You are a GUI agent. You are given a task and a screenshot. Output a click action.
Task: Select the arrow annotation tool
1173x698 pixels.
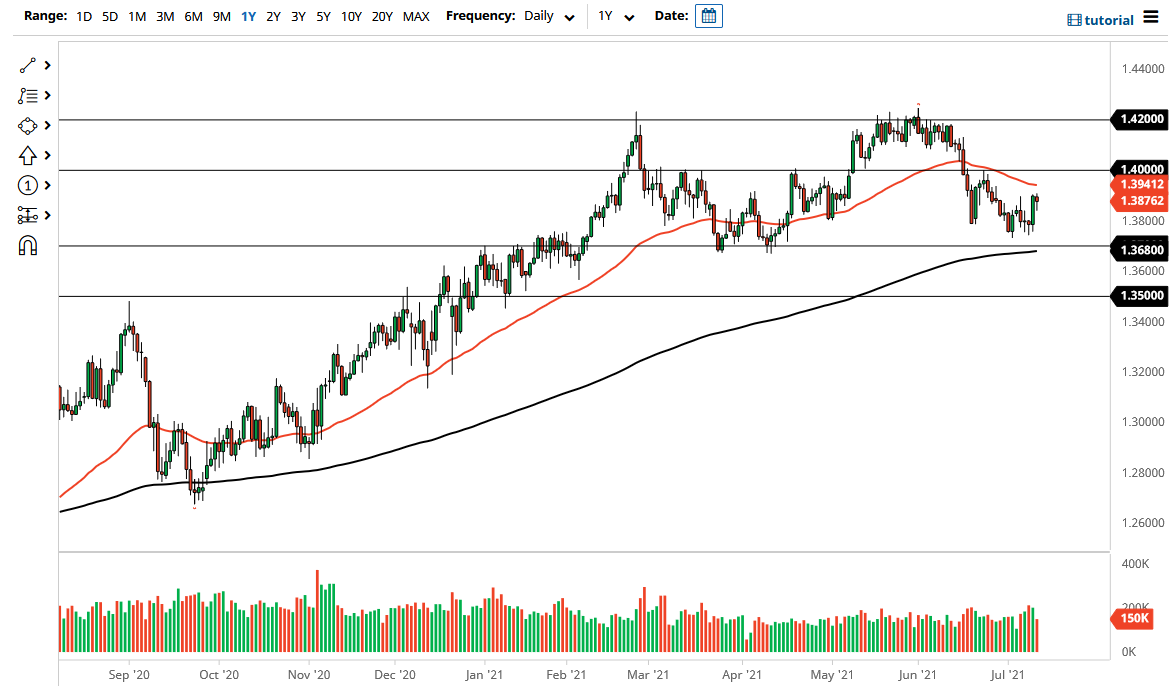point(28,155)
